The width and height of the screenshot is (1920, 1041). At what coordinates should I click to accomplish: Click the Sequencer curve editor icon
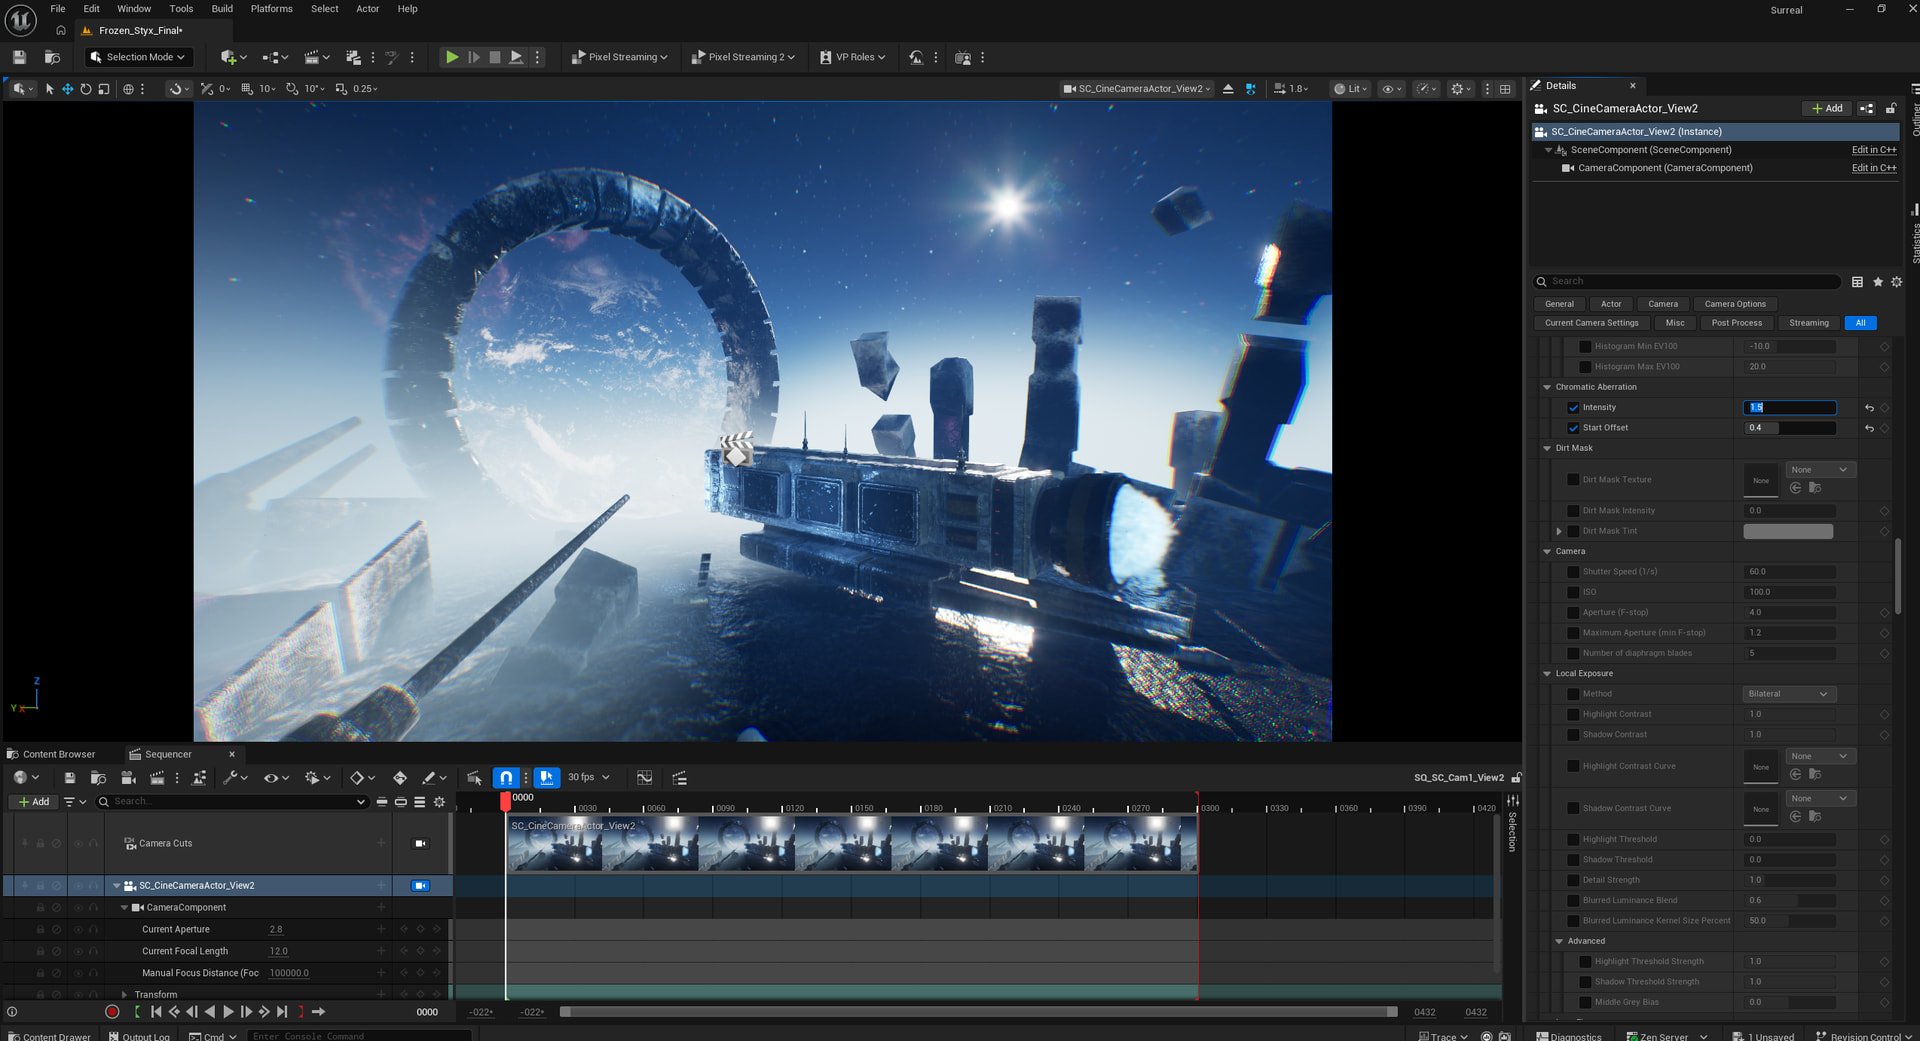coord(644,777)
